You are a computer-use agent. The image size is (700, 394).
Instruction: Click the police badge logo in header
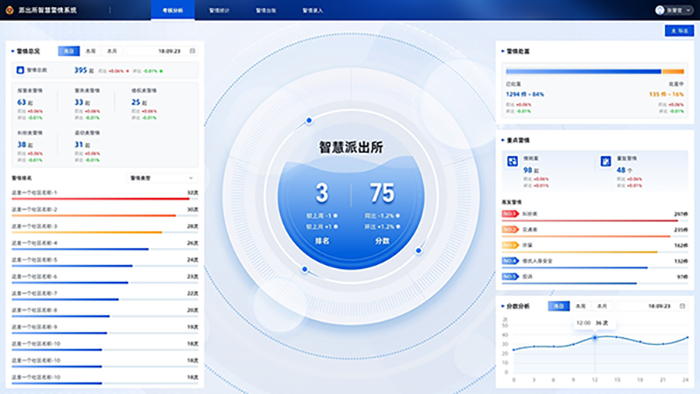[10, 10]
